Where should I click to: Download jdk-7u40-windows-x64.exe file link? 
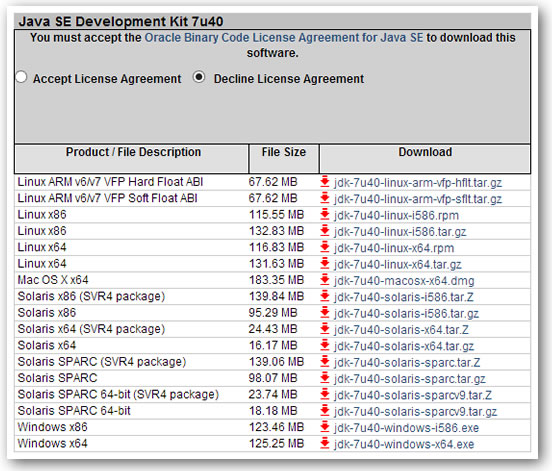point(404,444)
